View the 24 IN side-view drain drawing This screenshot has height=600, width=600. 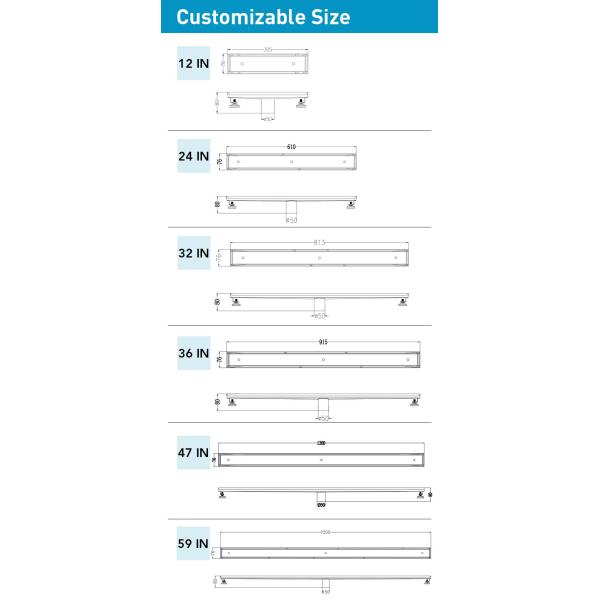[x=291, y=204]
